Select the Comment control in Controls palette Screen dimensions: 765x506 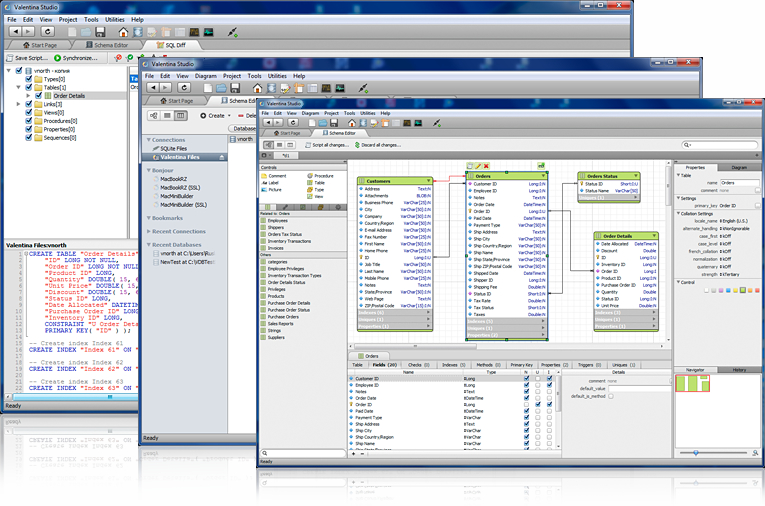(x=274, y=176)
